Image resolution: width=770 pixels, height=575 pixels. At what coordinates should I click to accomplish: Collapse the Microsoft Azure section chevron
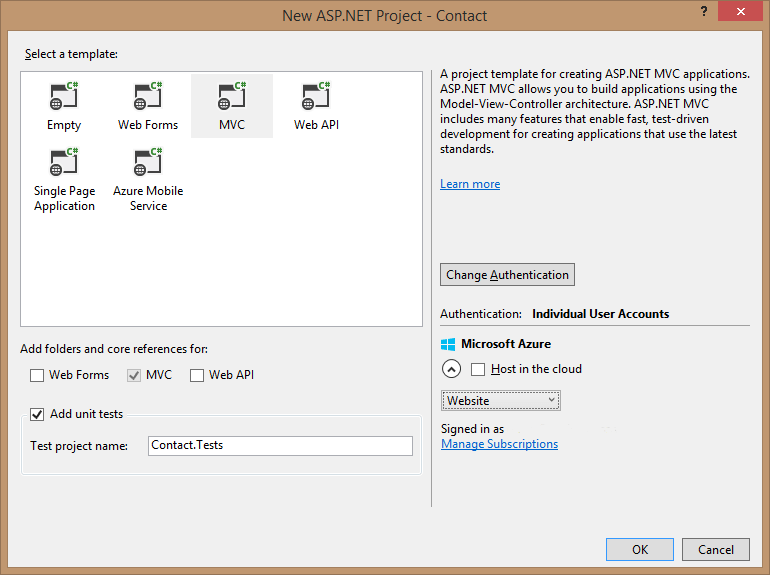[451, 369]
